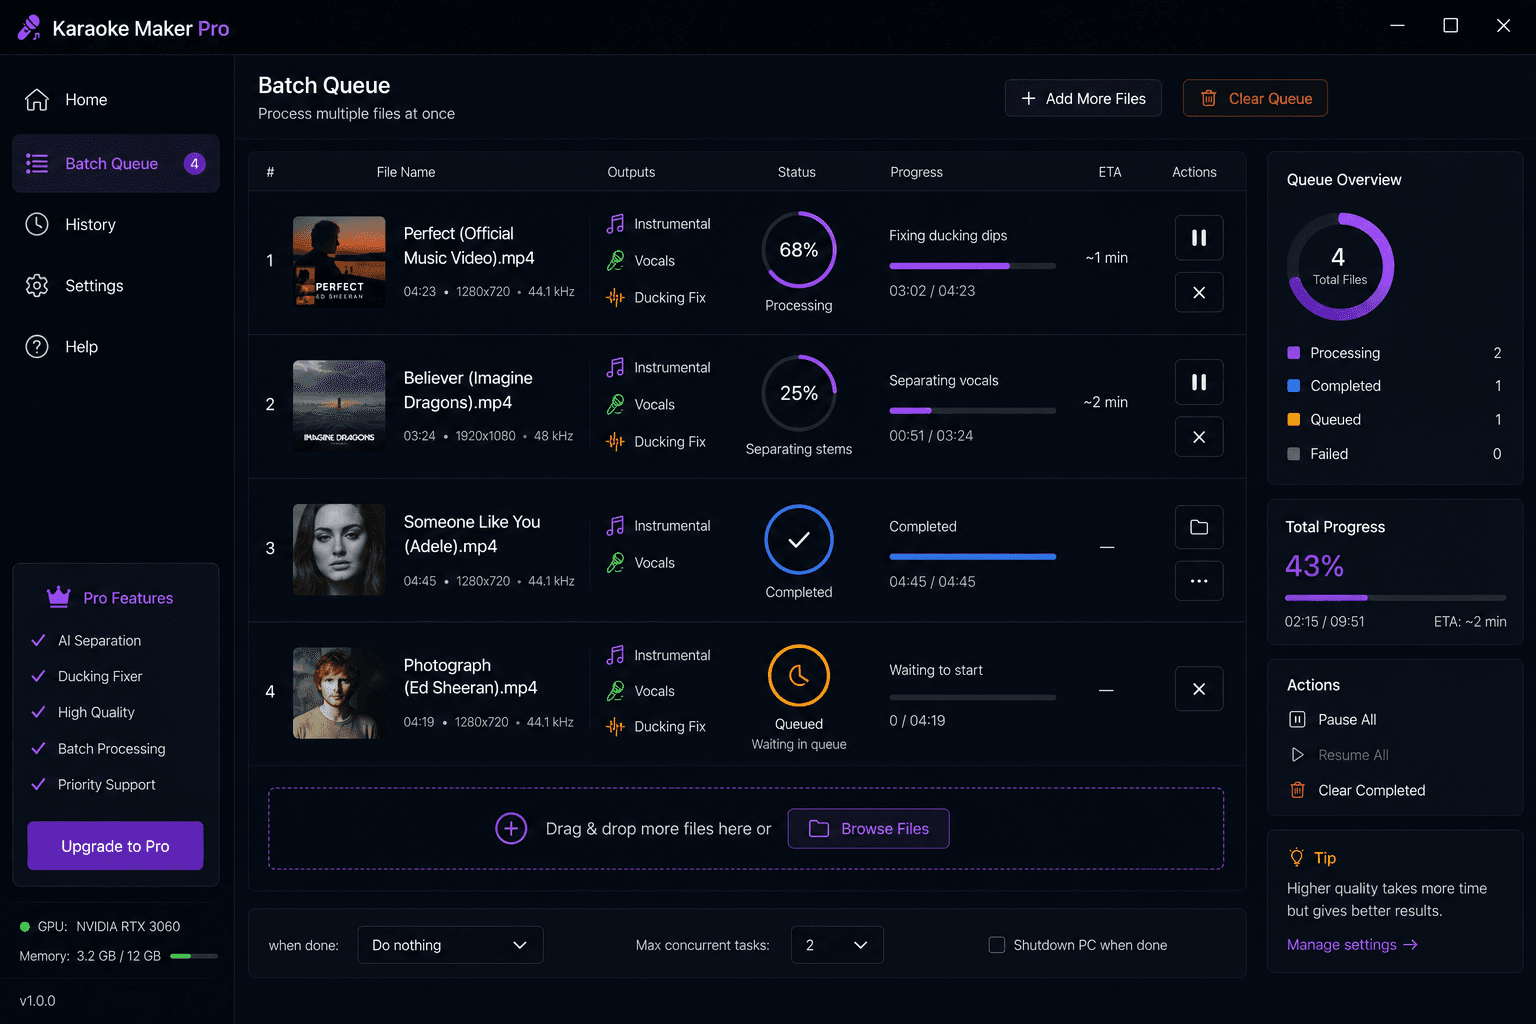Click Add More Files button

[1083, 98]
